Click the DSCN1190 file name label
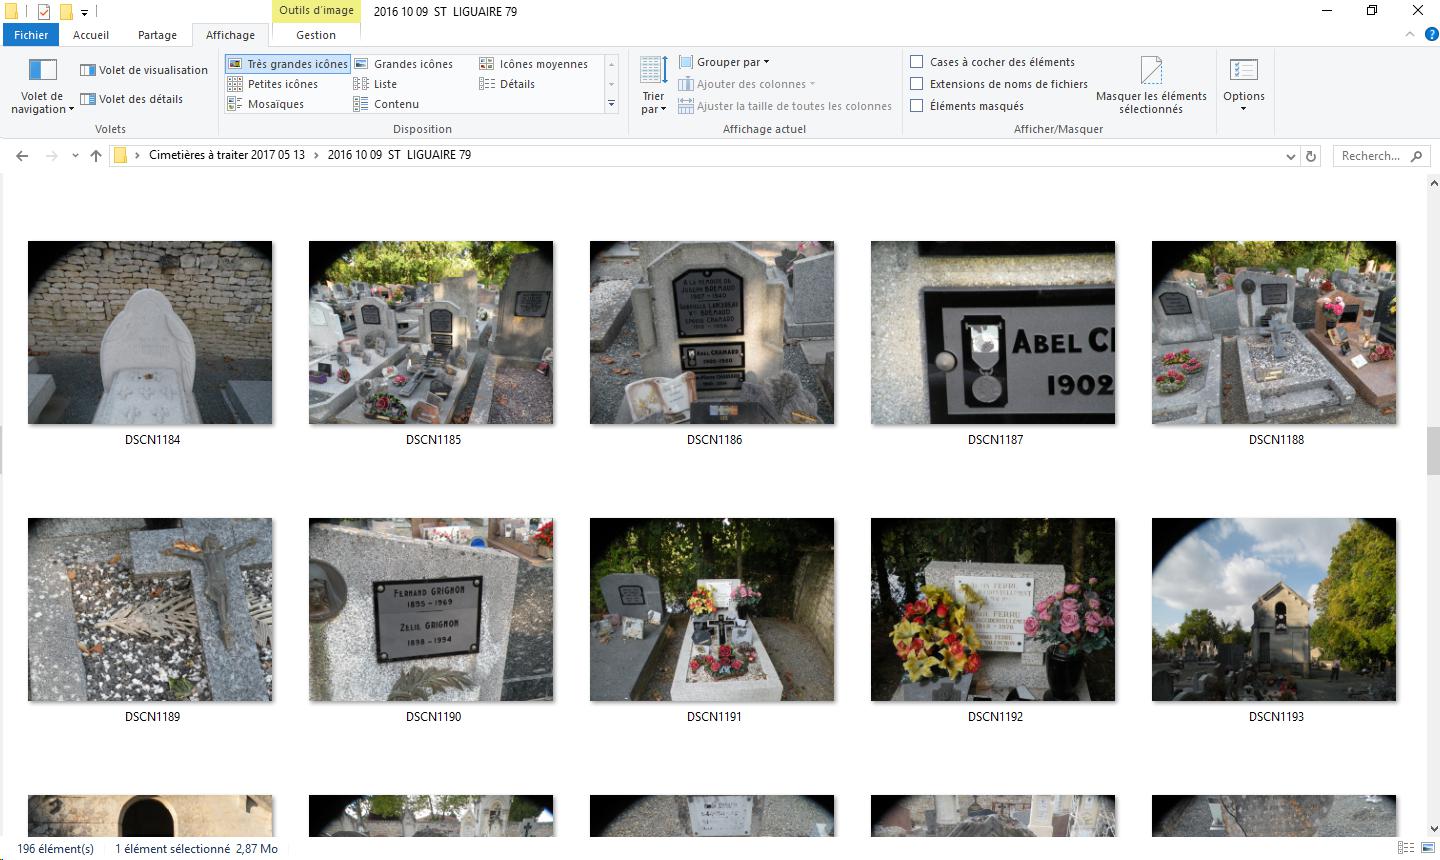The width and height of the screenshot is (1440, 860). [433, 717]
